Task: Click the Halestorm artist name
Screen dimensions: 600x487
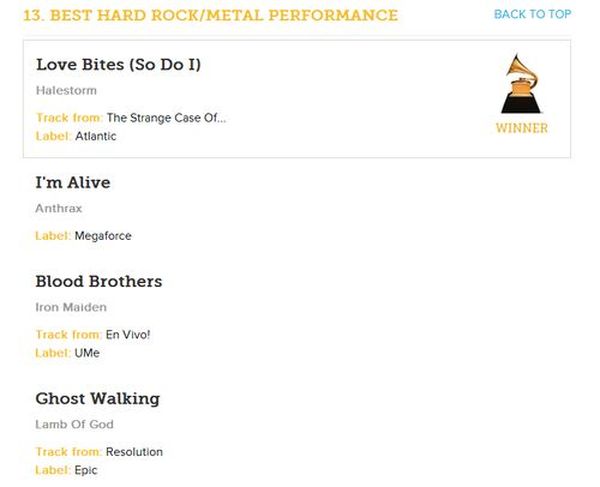Action: tap(66, 91)
